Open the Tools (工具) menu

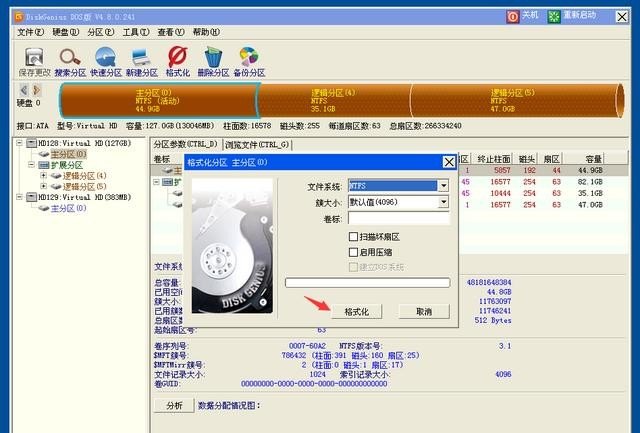click(136, 32)
